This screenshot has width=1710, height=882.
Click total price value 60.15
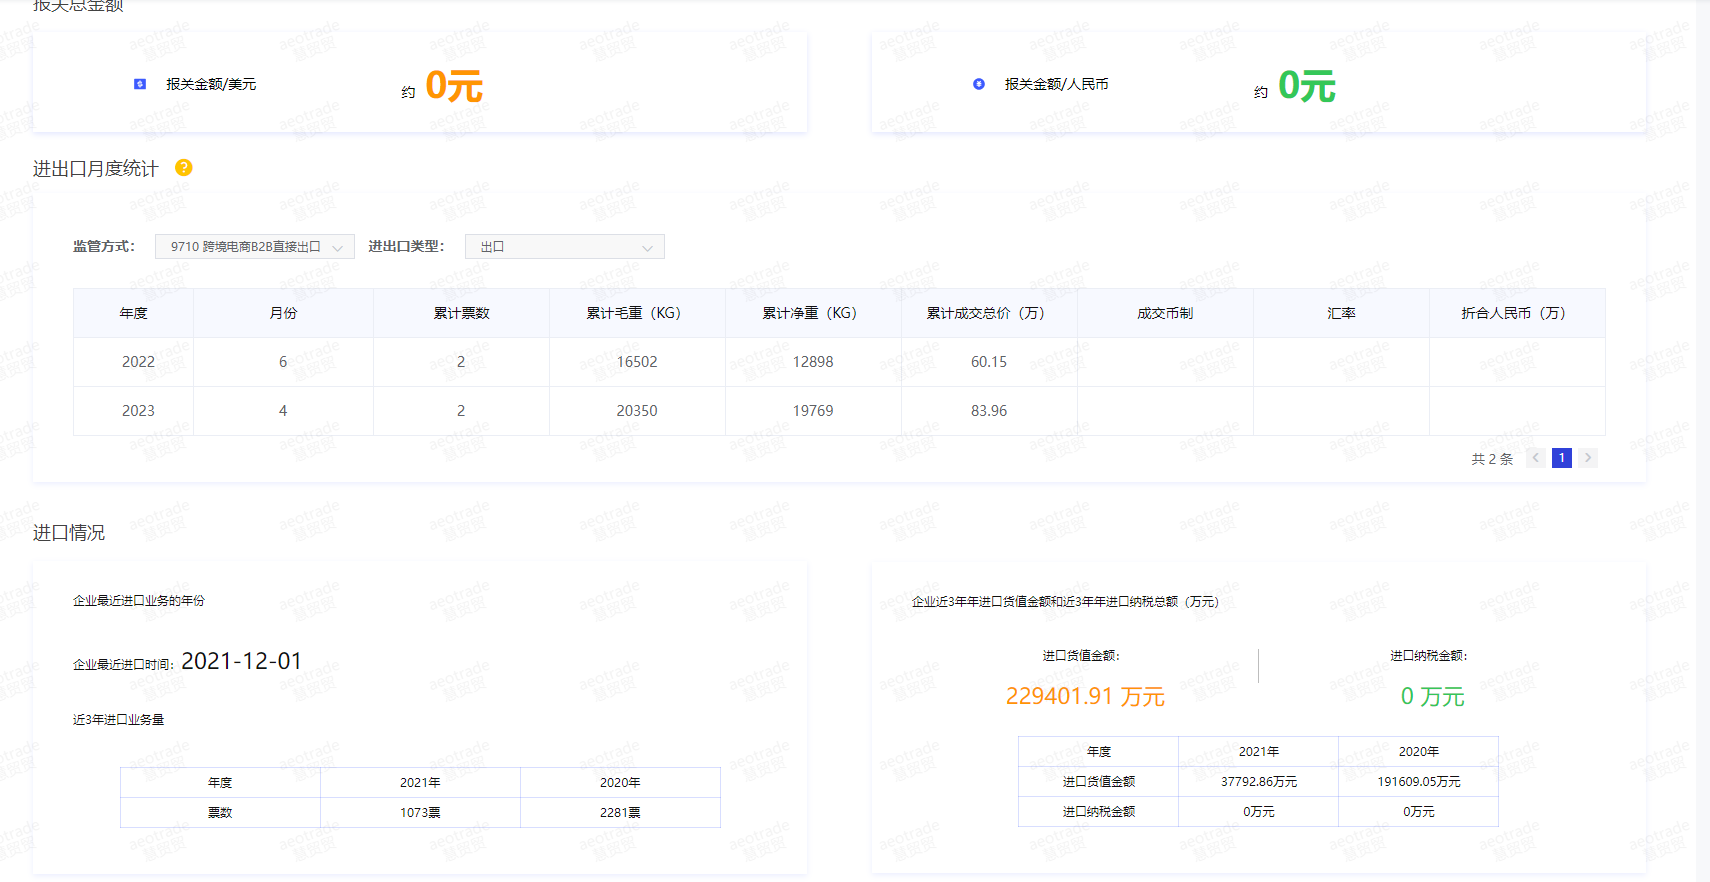[989, 362]
